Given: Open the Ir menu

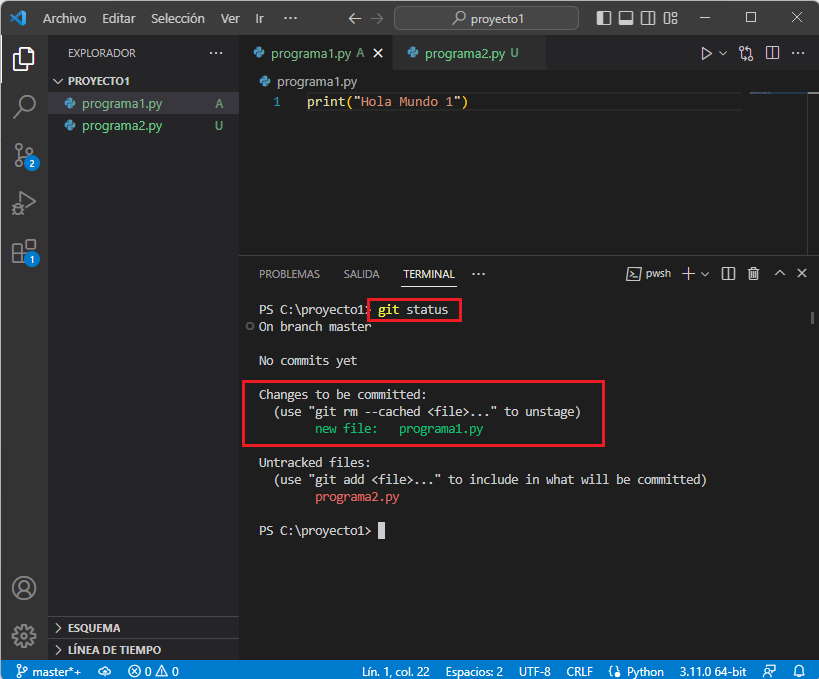Looking at the screenshot, I should coord(260,19).
